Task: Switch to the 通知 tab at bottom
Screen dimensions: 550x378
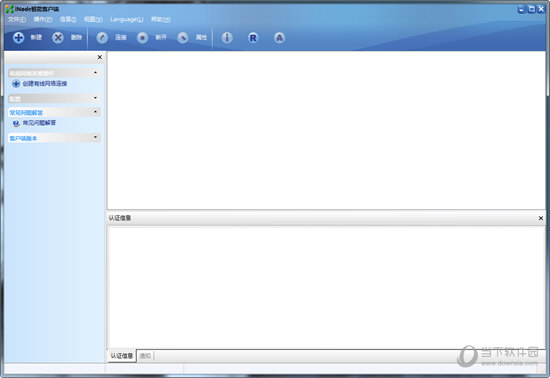Action: [x=145, y=356]
